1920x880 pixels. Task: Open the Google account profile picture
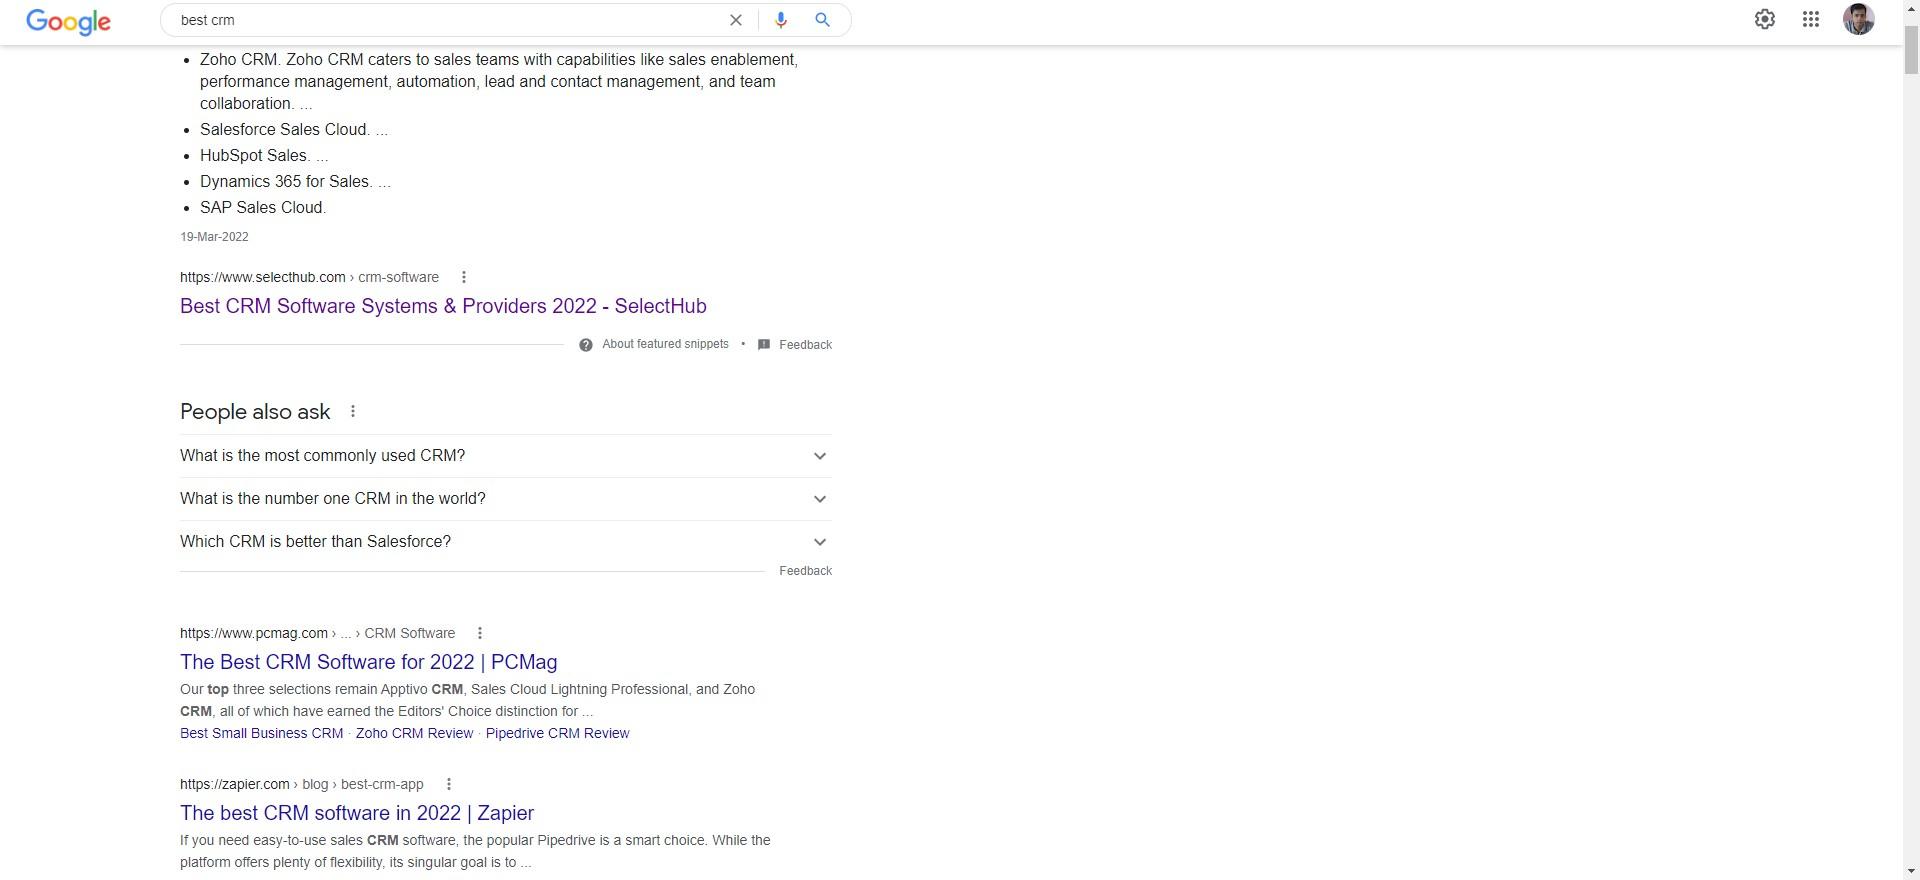[x=1858, y=19]
